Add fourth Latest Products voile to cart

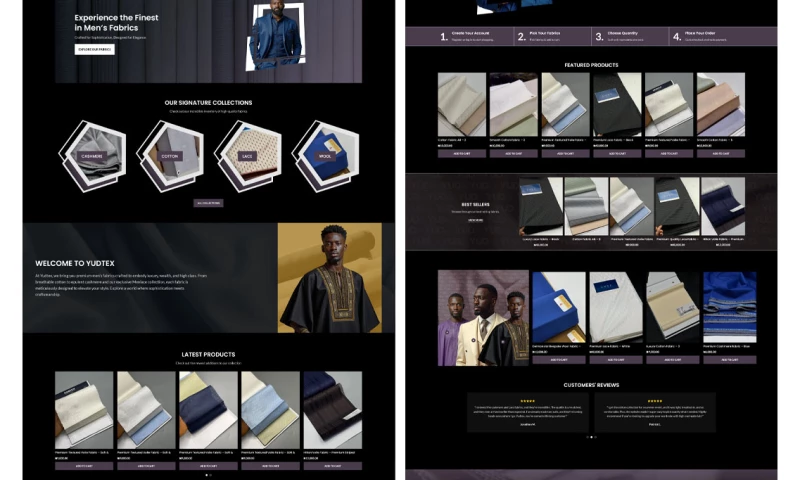pos(270,466)
